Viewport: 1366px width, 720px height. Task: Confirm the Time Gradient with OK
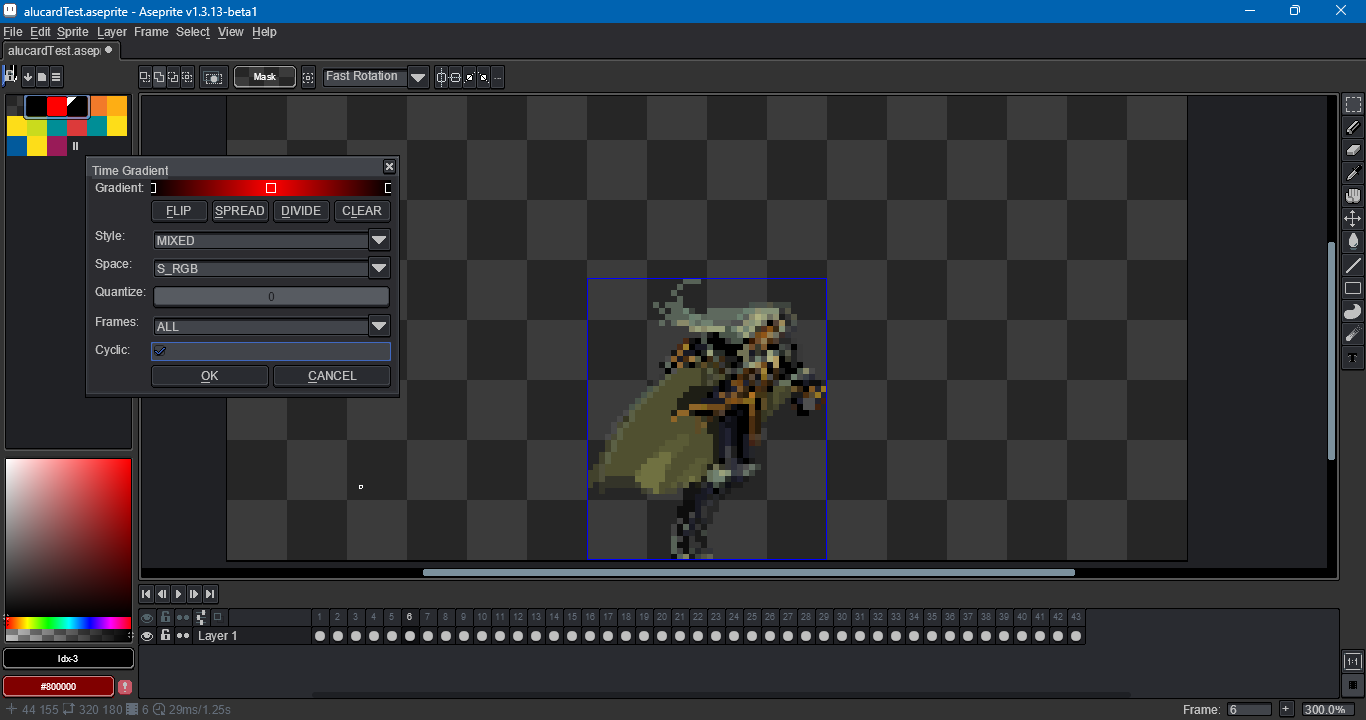(x=210, y=376)
